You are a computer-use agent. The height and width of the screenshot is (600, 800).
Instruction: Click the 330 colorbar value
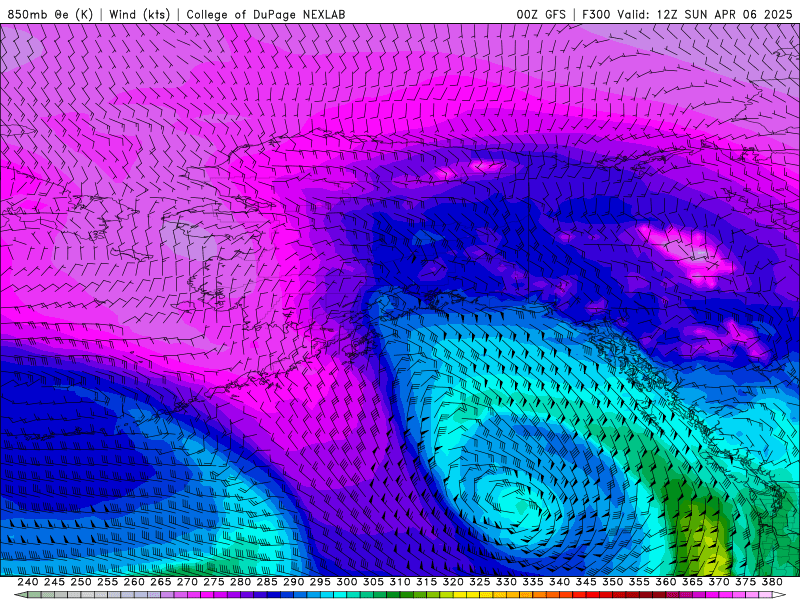click(x=506, y=582)
